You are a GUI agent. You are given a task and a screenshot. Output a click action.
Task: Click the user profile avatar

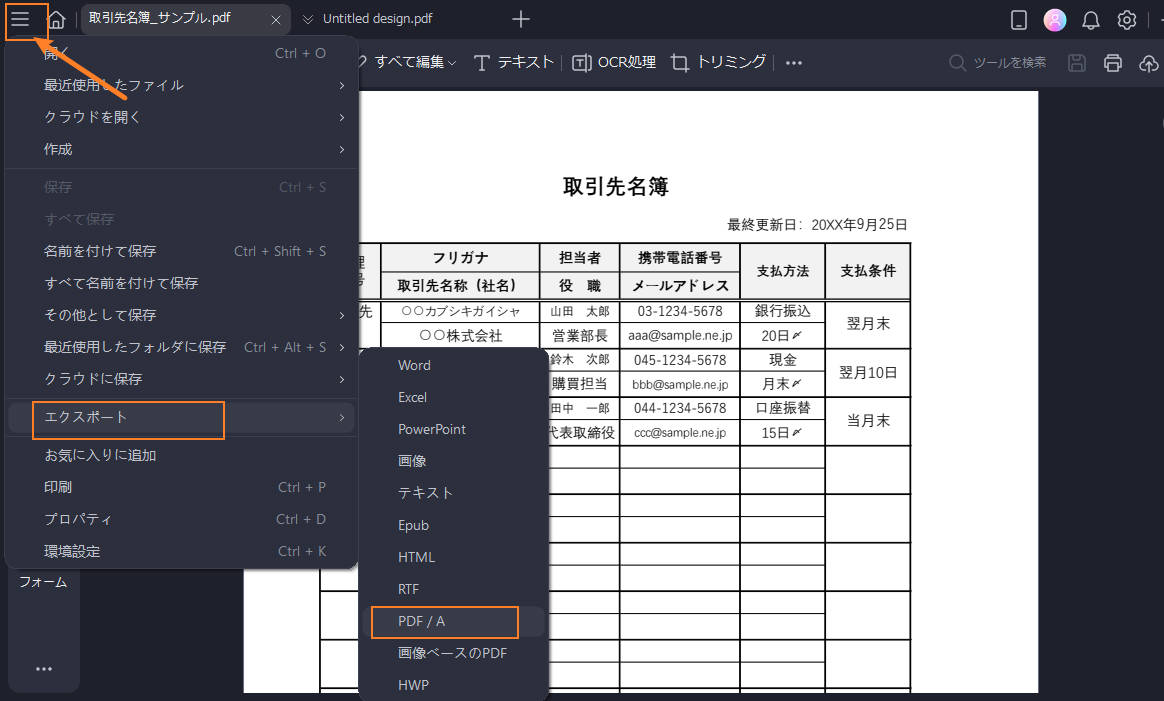pos(1055,19)
